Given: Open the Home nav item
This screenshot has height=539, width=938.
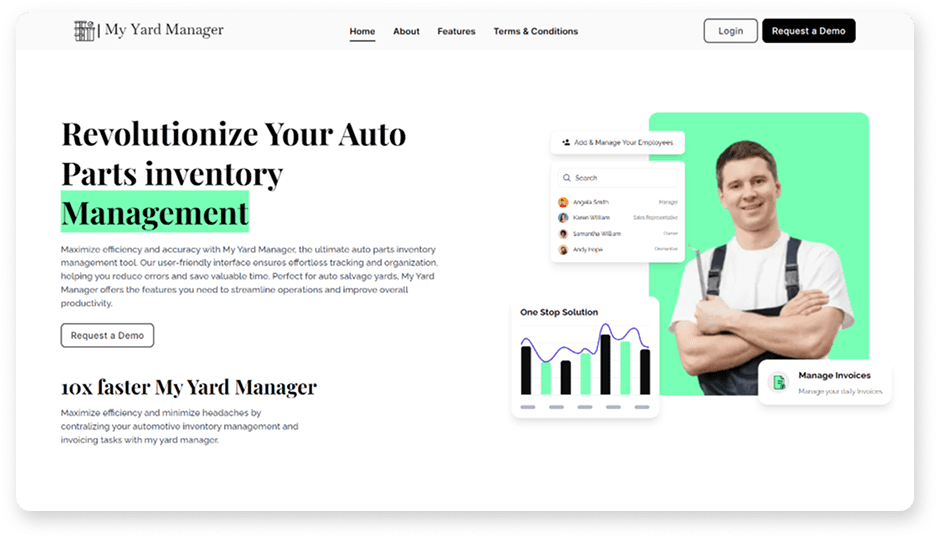Looking at the screenshot, I should 362,31.
